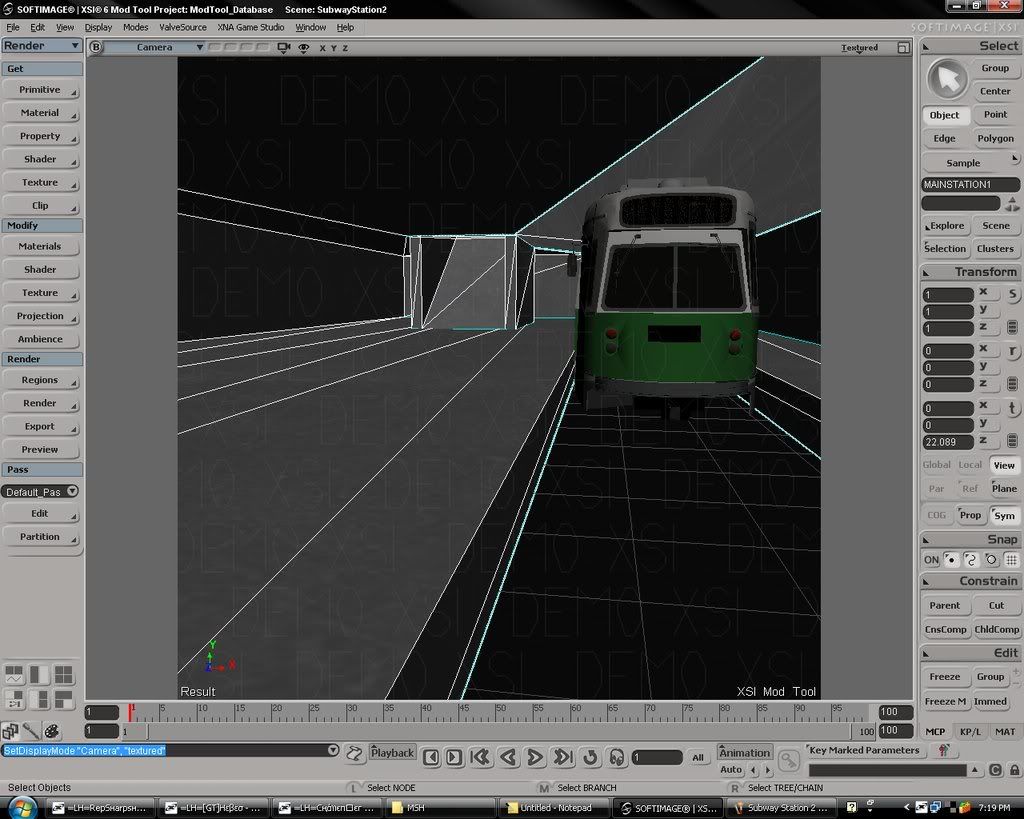Jump to last frame
1024x819 pixels.
click(562, 758)
